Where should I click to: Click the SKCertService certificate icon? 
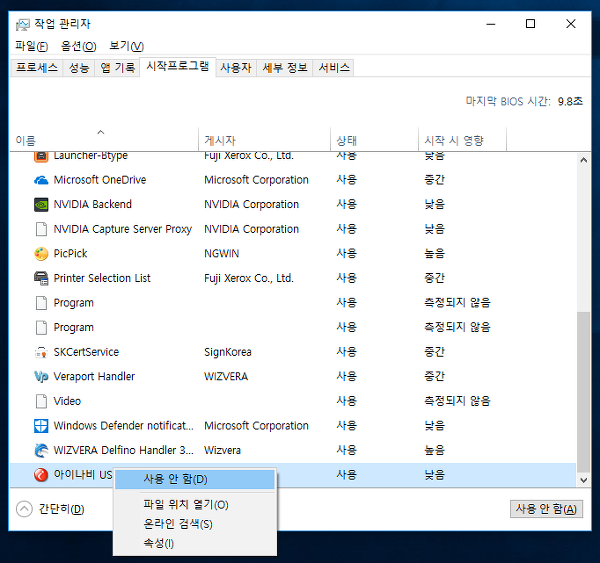(41, 352)
